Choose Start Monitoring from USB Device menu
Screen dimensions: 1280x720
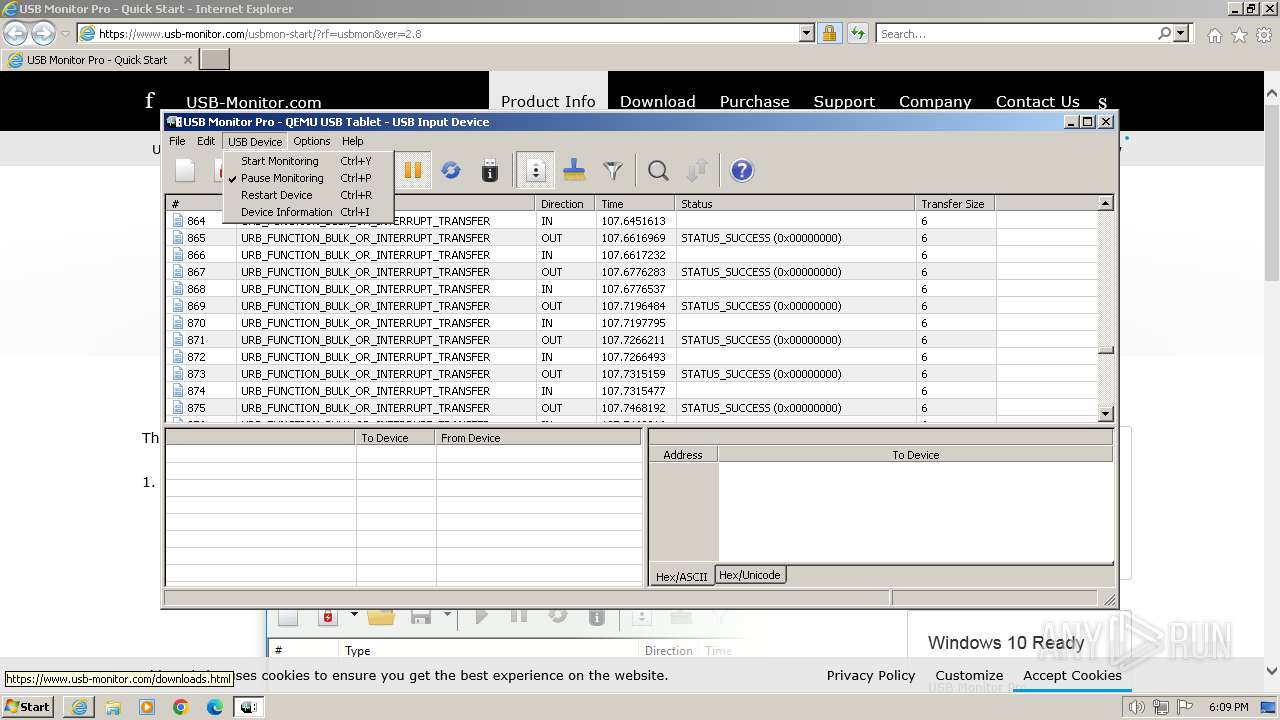[306, 161]
